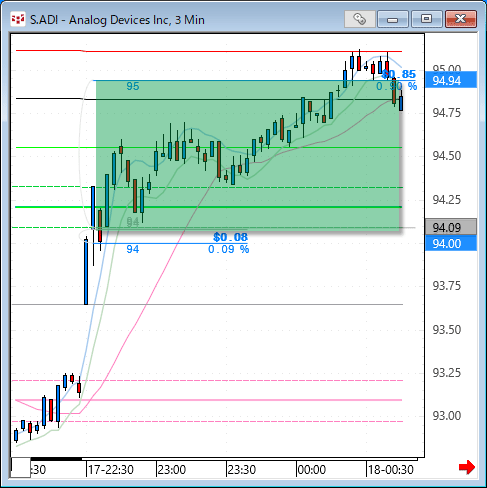487x488 pixels.
Task: Click the chart link icon in title bar
Action: coord(360,19)
